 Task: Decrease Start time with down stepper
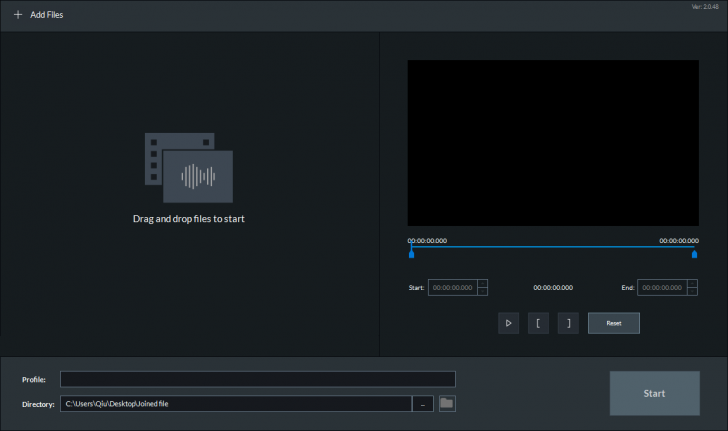[482, 292]
